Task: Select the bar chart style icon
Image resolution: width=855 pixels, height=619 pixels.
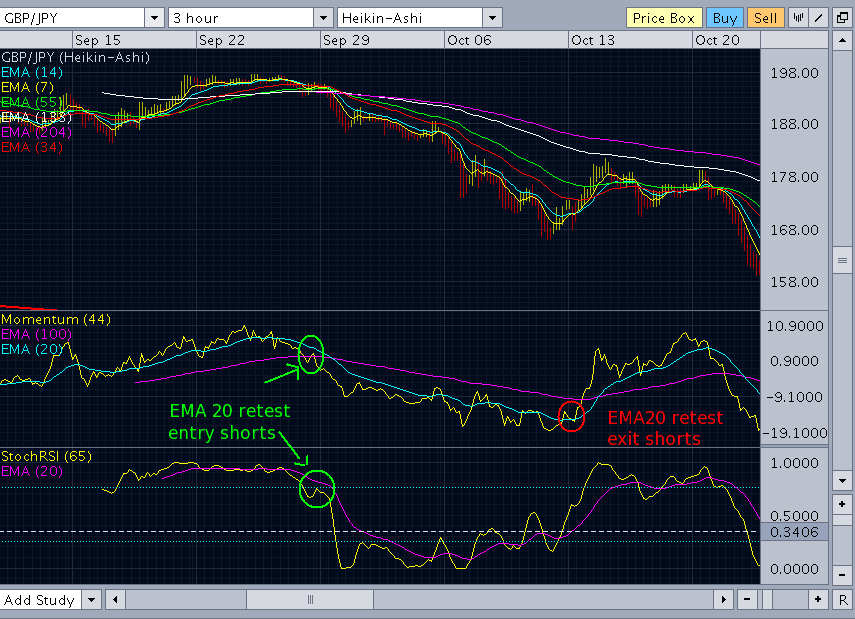Action: tap(798, 18)
